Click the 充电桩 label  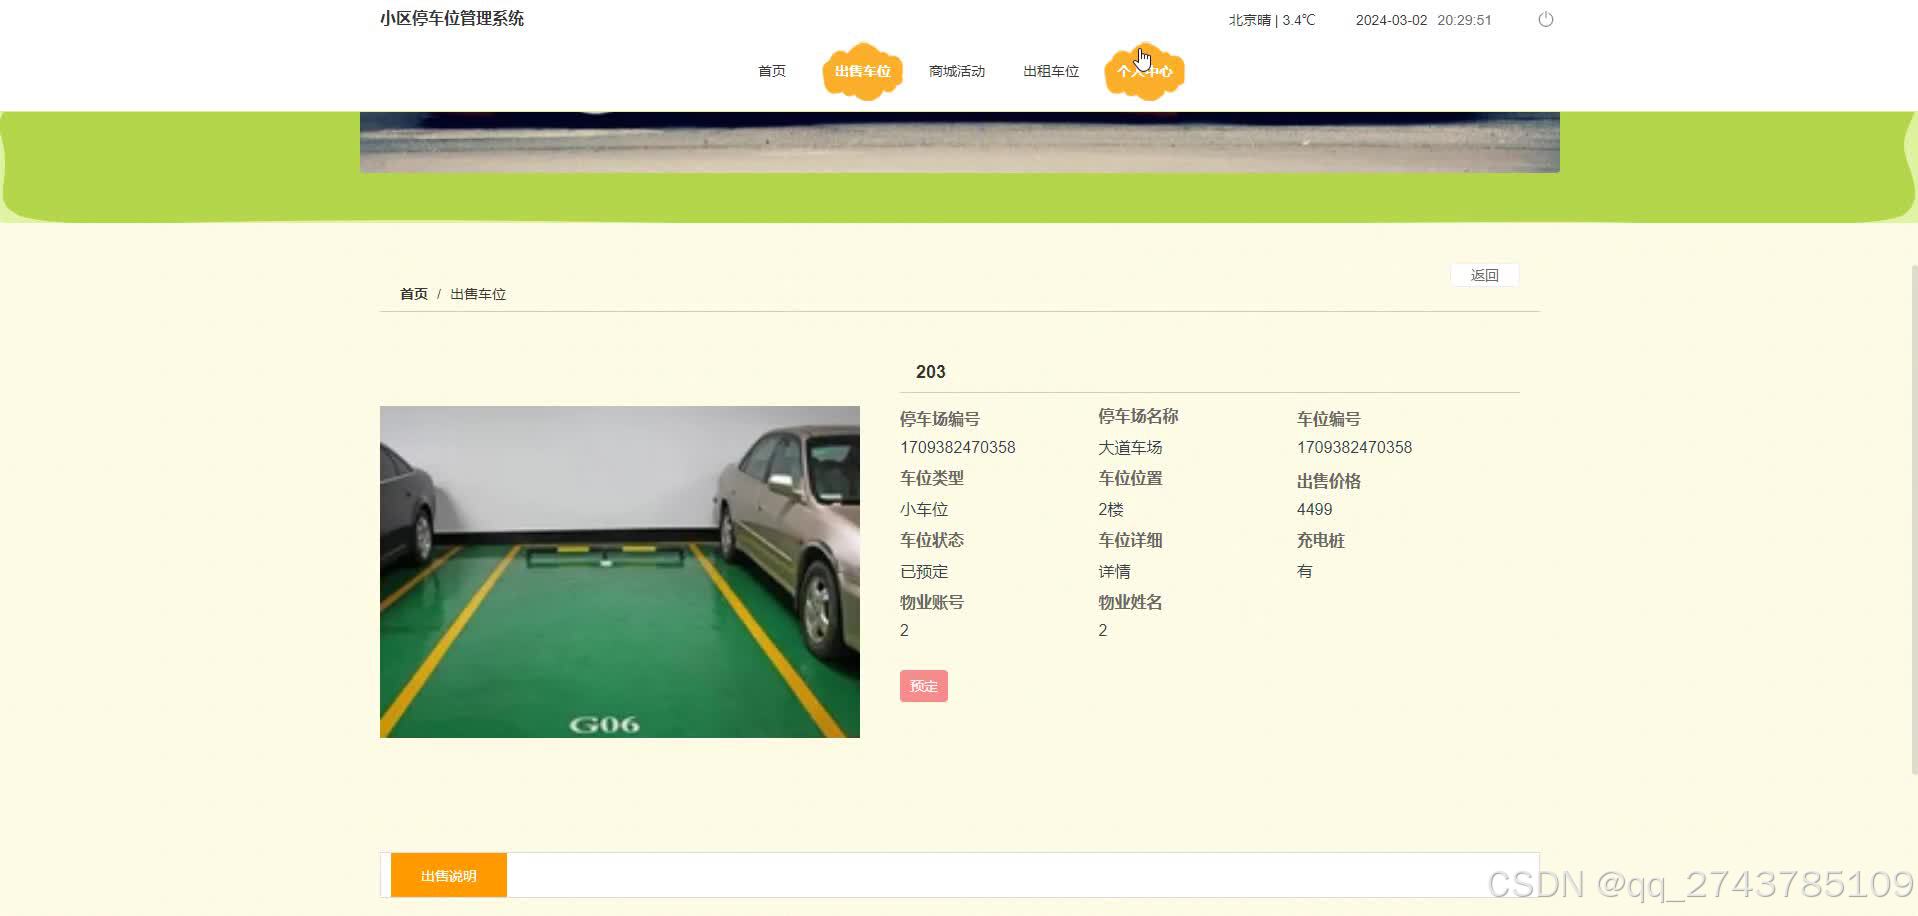[x=1320, y=540]
